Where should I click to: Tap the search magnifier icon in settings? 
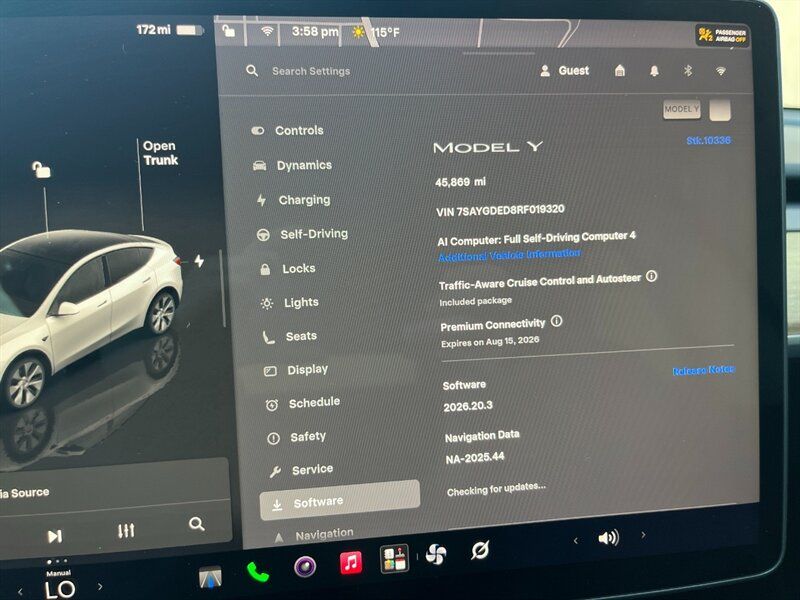[x=252, y=70]
